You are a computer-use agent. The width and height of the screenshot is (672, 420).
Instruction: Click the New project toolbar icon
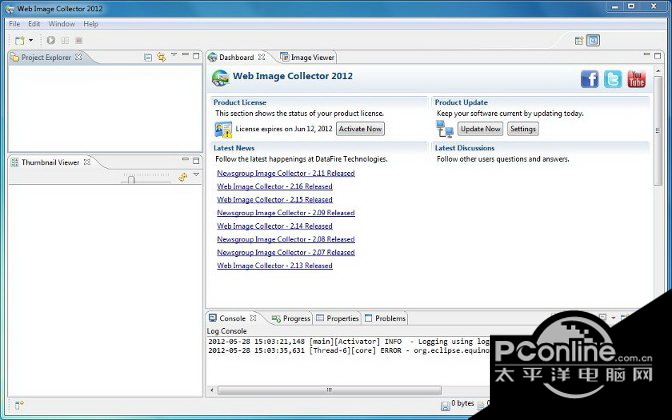click(x=20, y=40)
